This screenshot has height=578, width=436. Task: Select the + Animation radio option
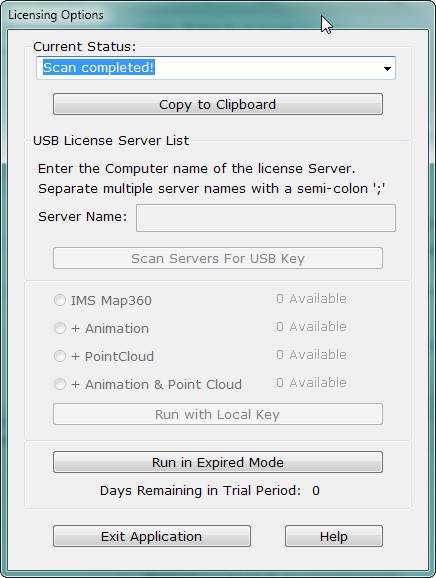coord(60,328)
